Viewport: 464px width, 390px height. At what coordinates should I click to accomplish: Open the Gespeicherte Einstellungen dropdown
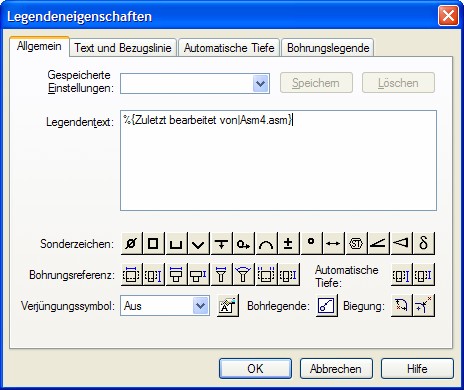261,83
